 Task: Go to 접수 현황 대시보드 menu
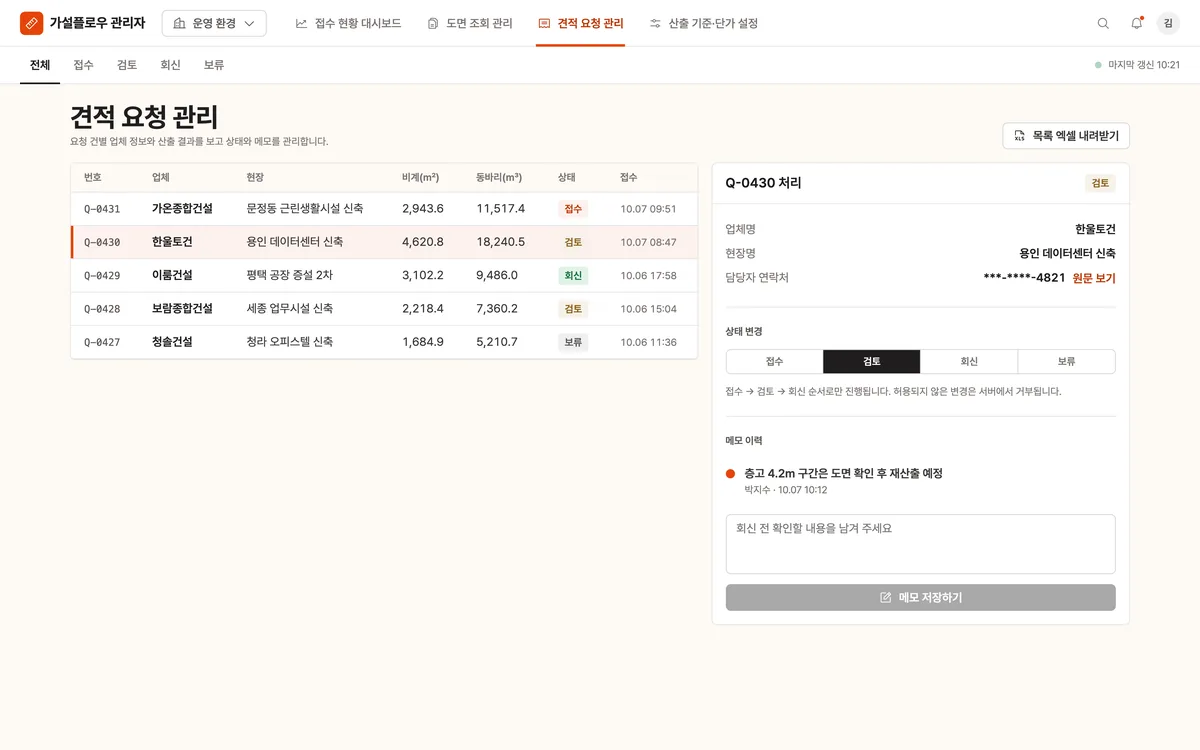(348, 23)
